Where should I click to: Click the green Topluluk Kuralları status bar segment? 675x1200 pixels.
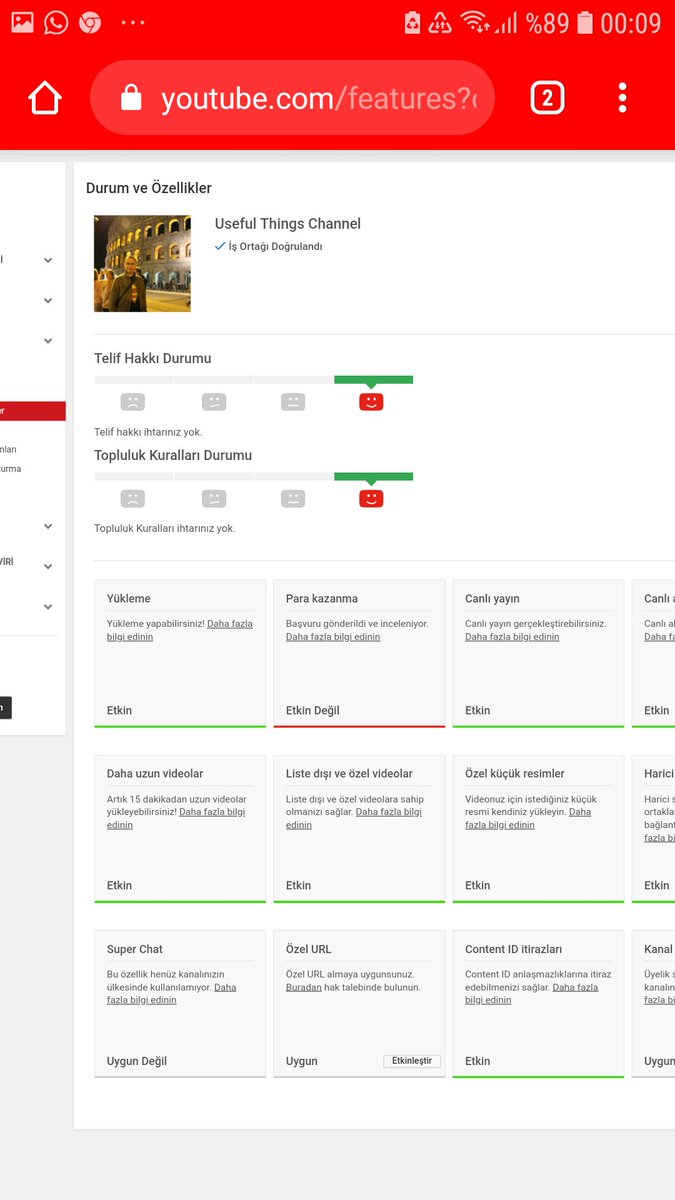click(x=373, y=477)
